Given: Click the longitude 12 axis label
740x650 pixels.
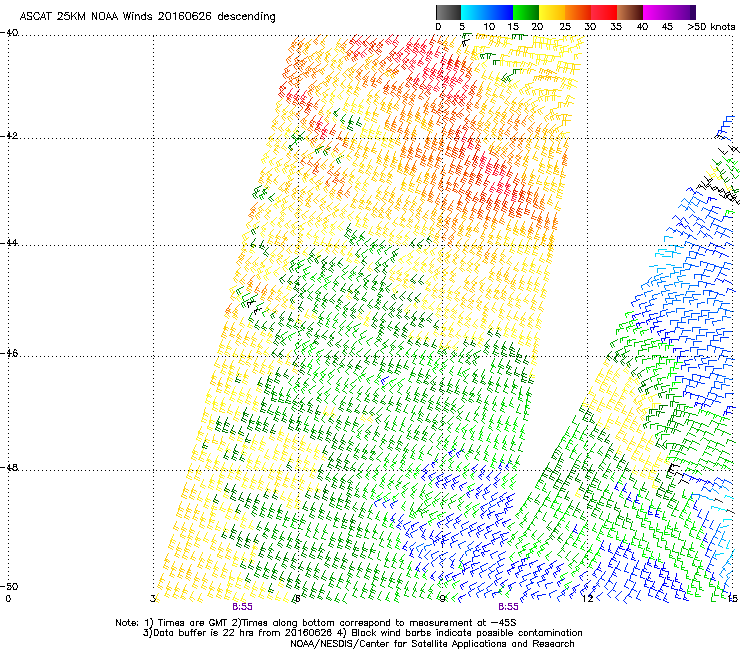Looking at the screenshot, I should 587,599.
